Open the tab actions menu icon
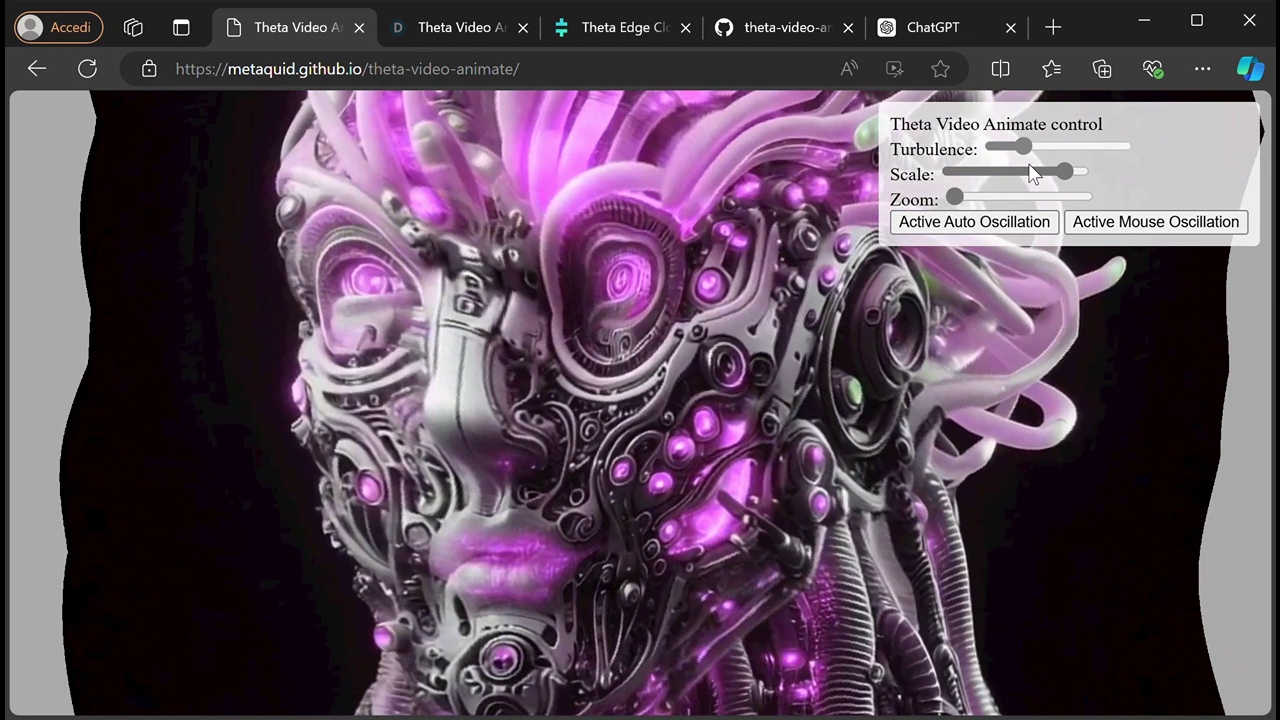This screenshot has width=1280, height=720. pyautogui.click(x=181, y=28)
